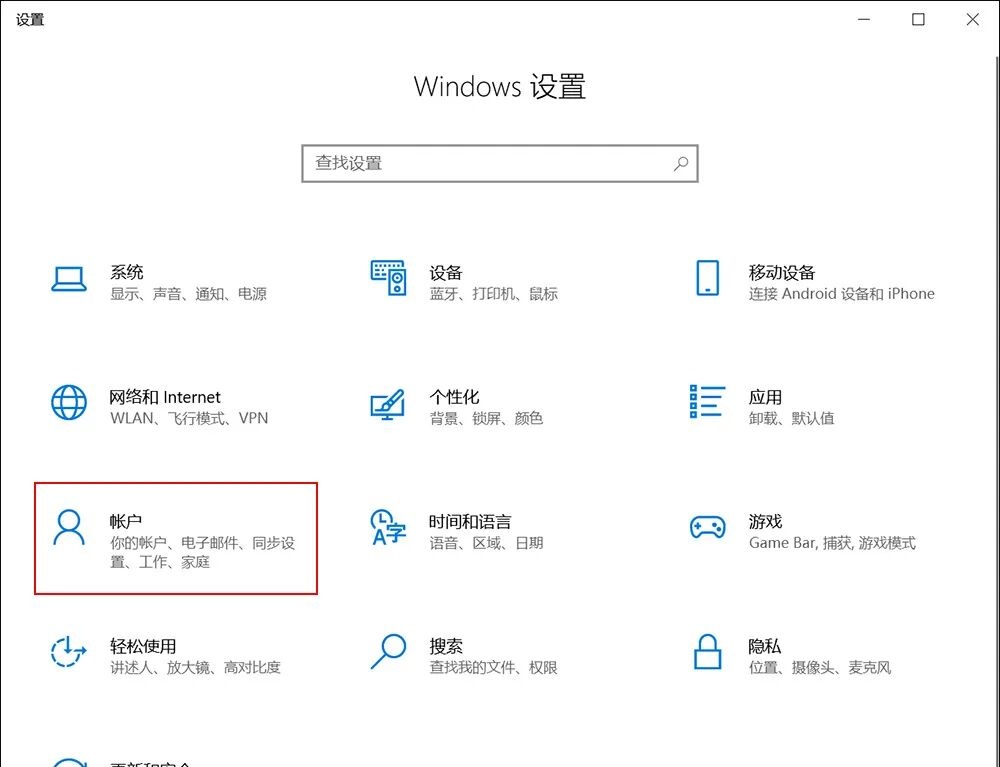Open the 时间和语言 clock-letter icon
The image size is (1000, 767).
coord(388,527)
